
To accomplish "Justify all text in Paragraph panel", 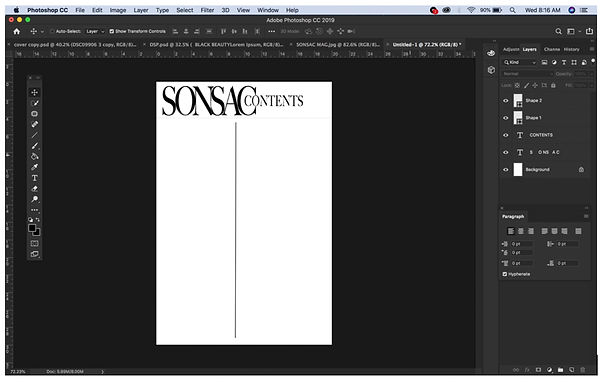I will [x=578, y=231].
